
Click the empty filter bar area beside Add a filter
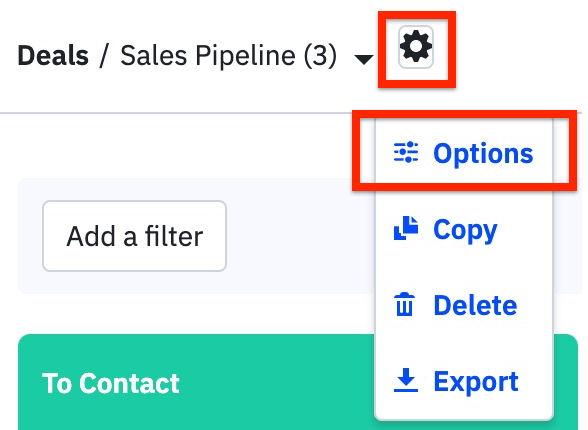coord(300,236)
